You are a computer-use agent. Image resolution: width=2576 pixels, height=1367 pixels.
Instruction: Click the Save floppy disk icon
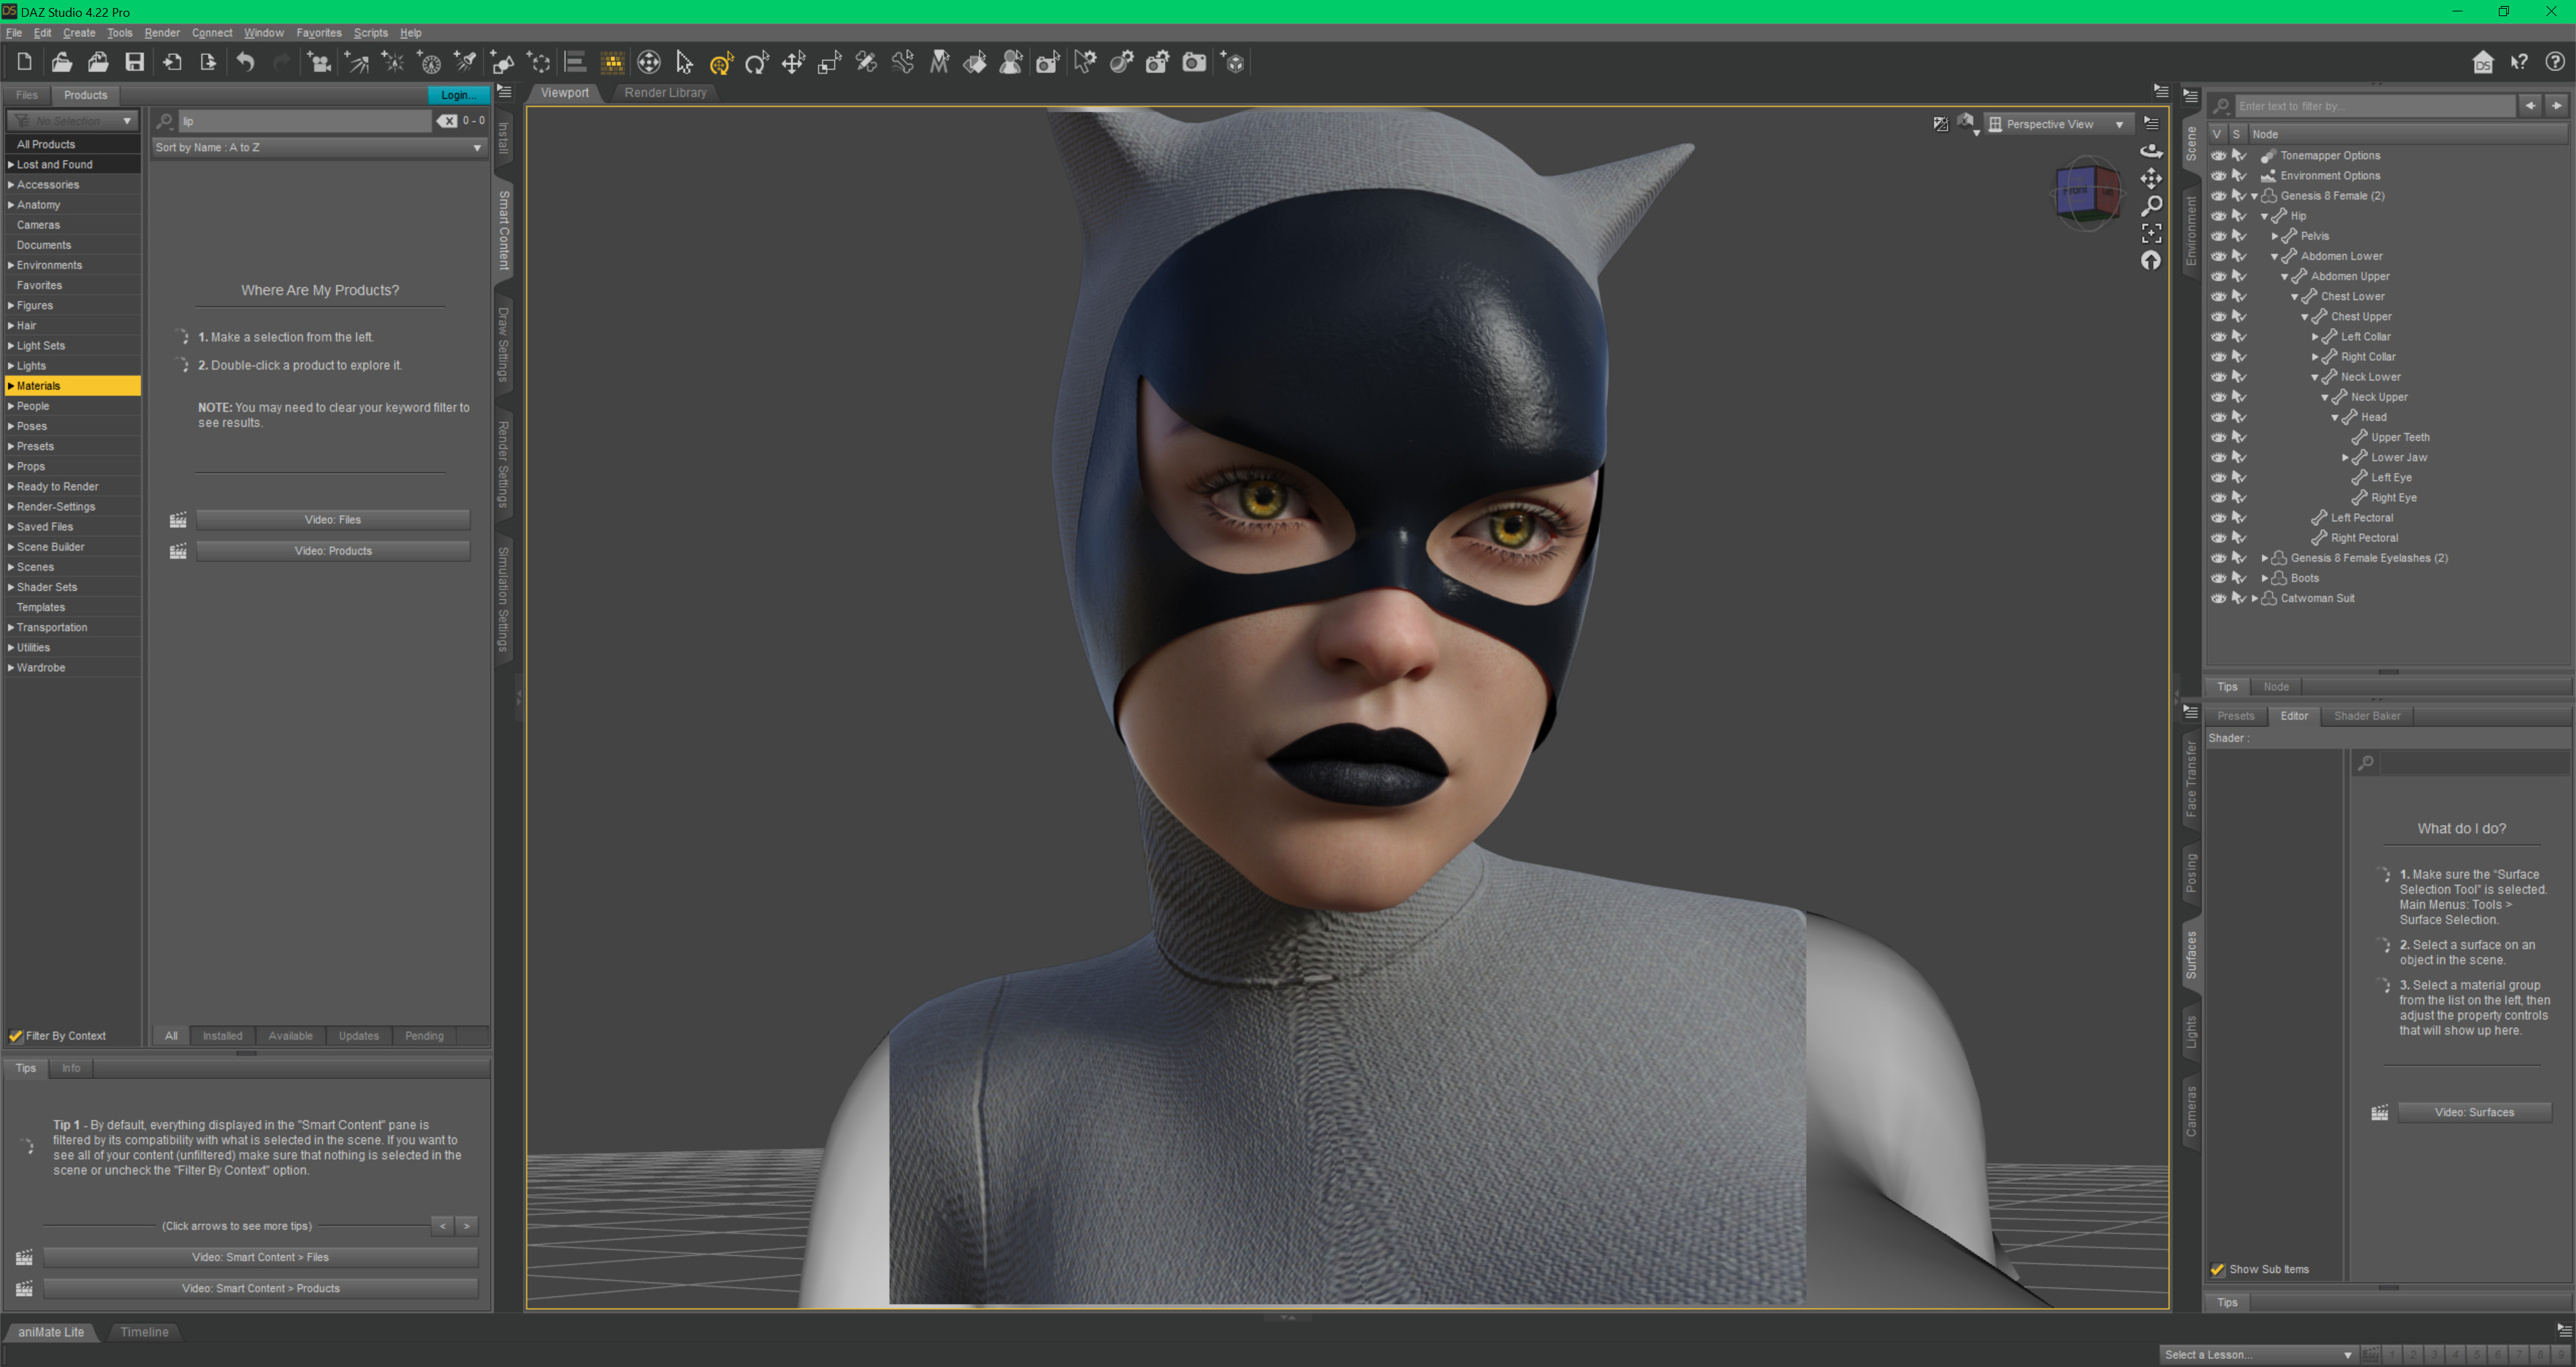[134, 63]
